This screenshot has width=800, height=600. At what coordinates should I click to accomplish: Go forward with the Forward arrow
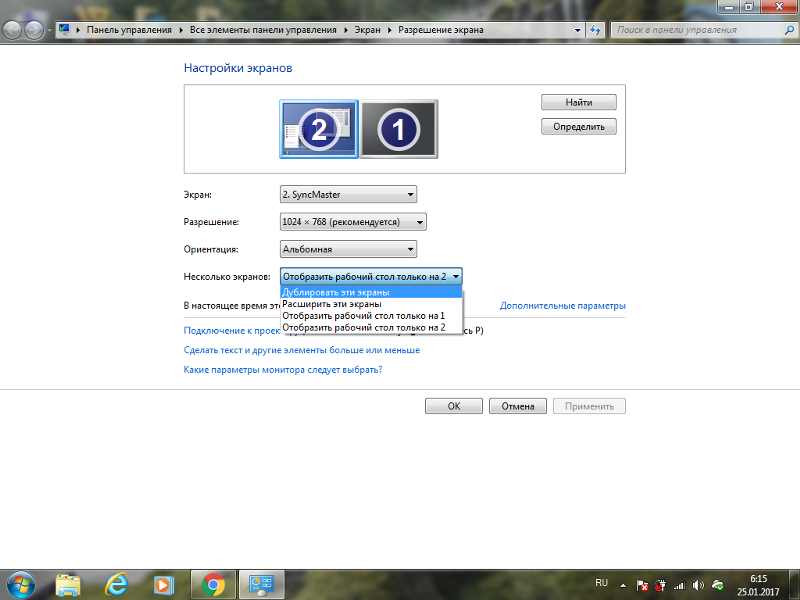point(34,30)
